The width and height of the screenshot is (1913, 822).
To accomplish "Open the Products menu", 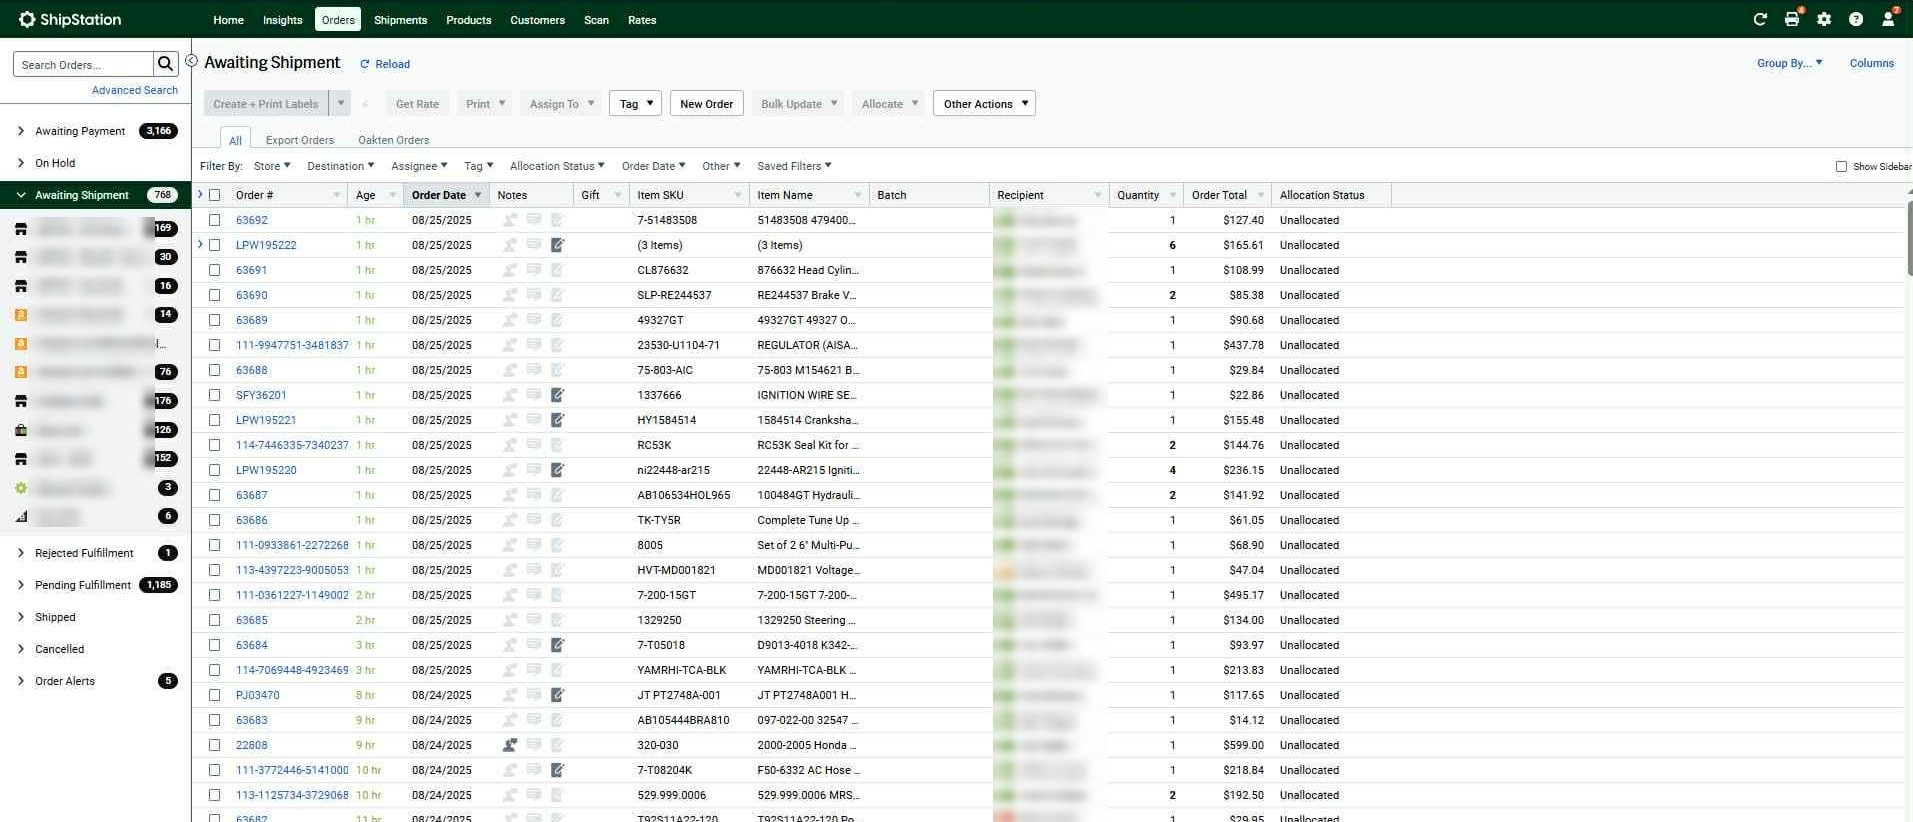I will pos(468,20).
